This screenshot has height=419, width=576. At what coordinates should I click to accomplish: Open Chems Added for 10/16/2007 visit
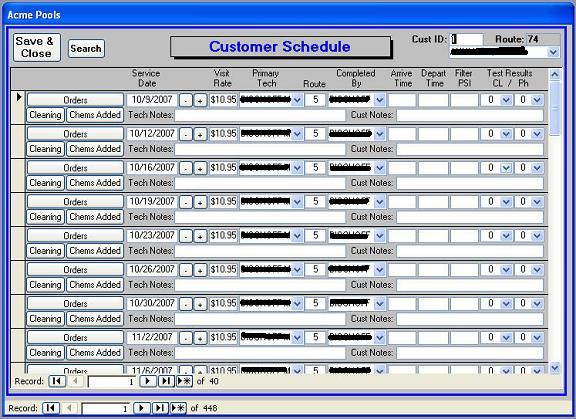[x=95, y=183]
